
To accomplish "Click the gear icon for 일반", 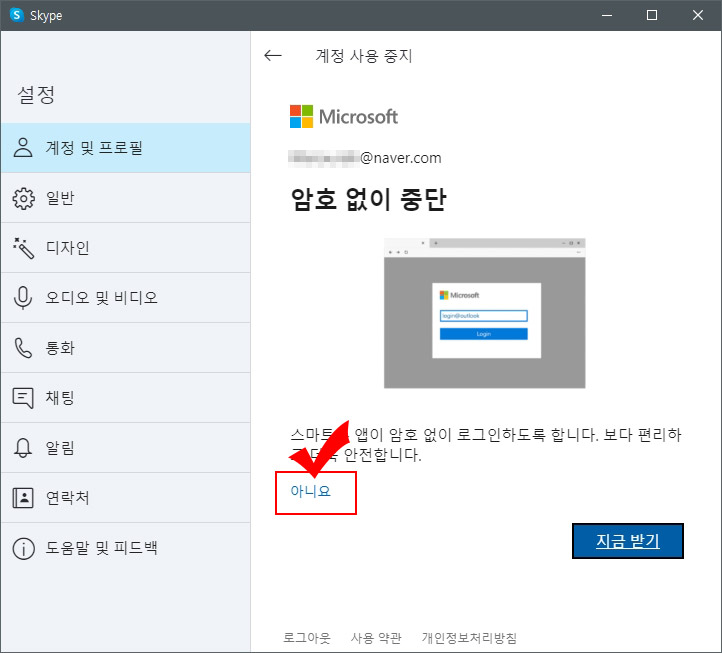I will coord(23,198).
